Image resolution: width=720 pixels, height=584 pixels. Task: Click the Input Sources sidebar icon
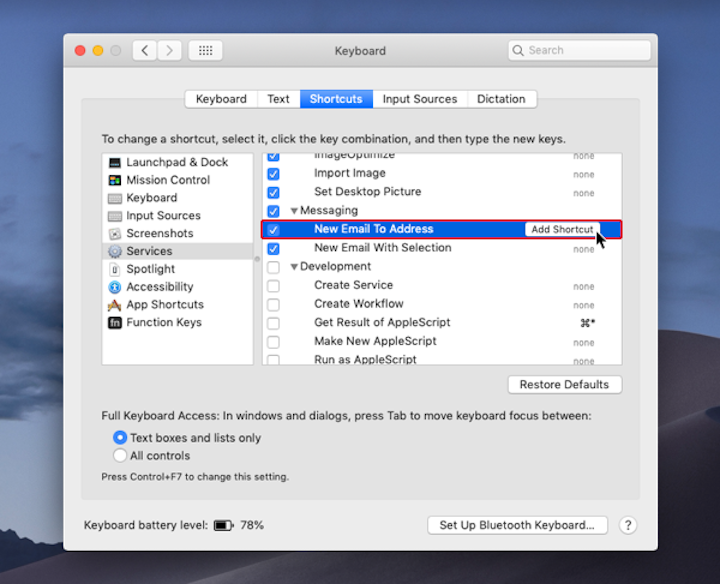point(114,216)
